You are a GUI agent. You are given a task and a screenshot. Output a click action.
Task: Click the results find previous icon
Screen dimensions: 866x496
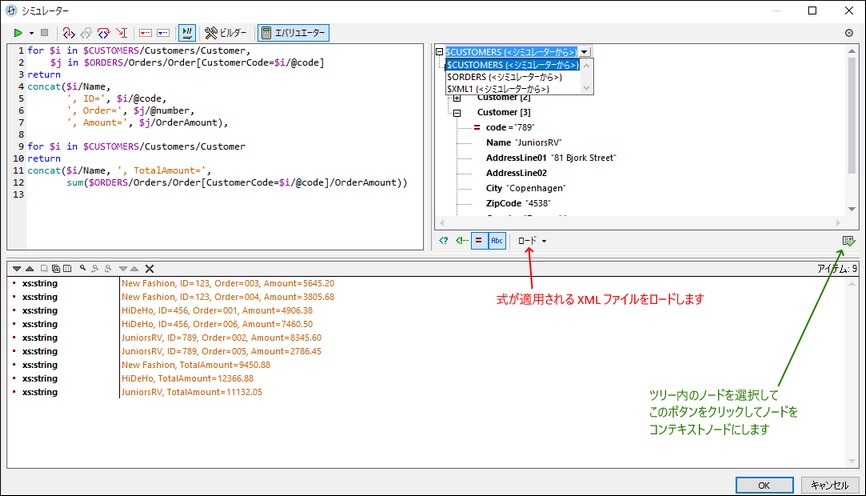[x=95, y=269]
